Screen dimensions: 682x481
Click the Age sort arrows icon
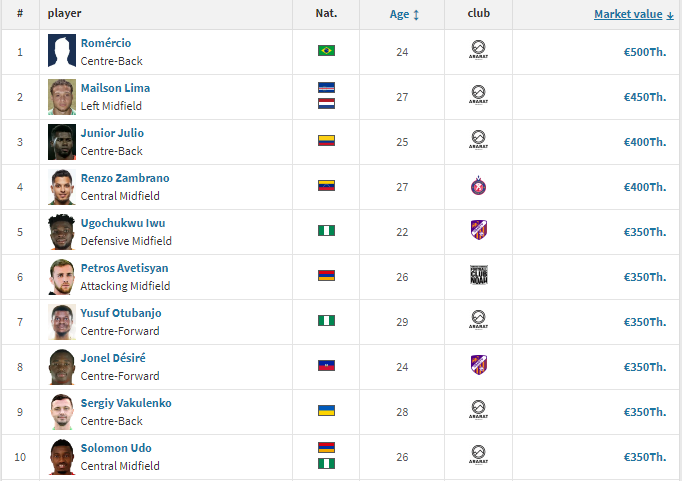[416, 15]
